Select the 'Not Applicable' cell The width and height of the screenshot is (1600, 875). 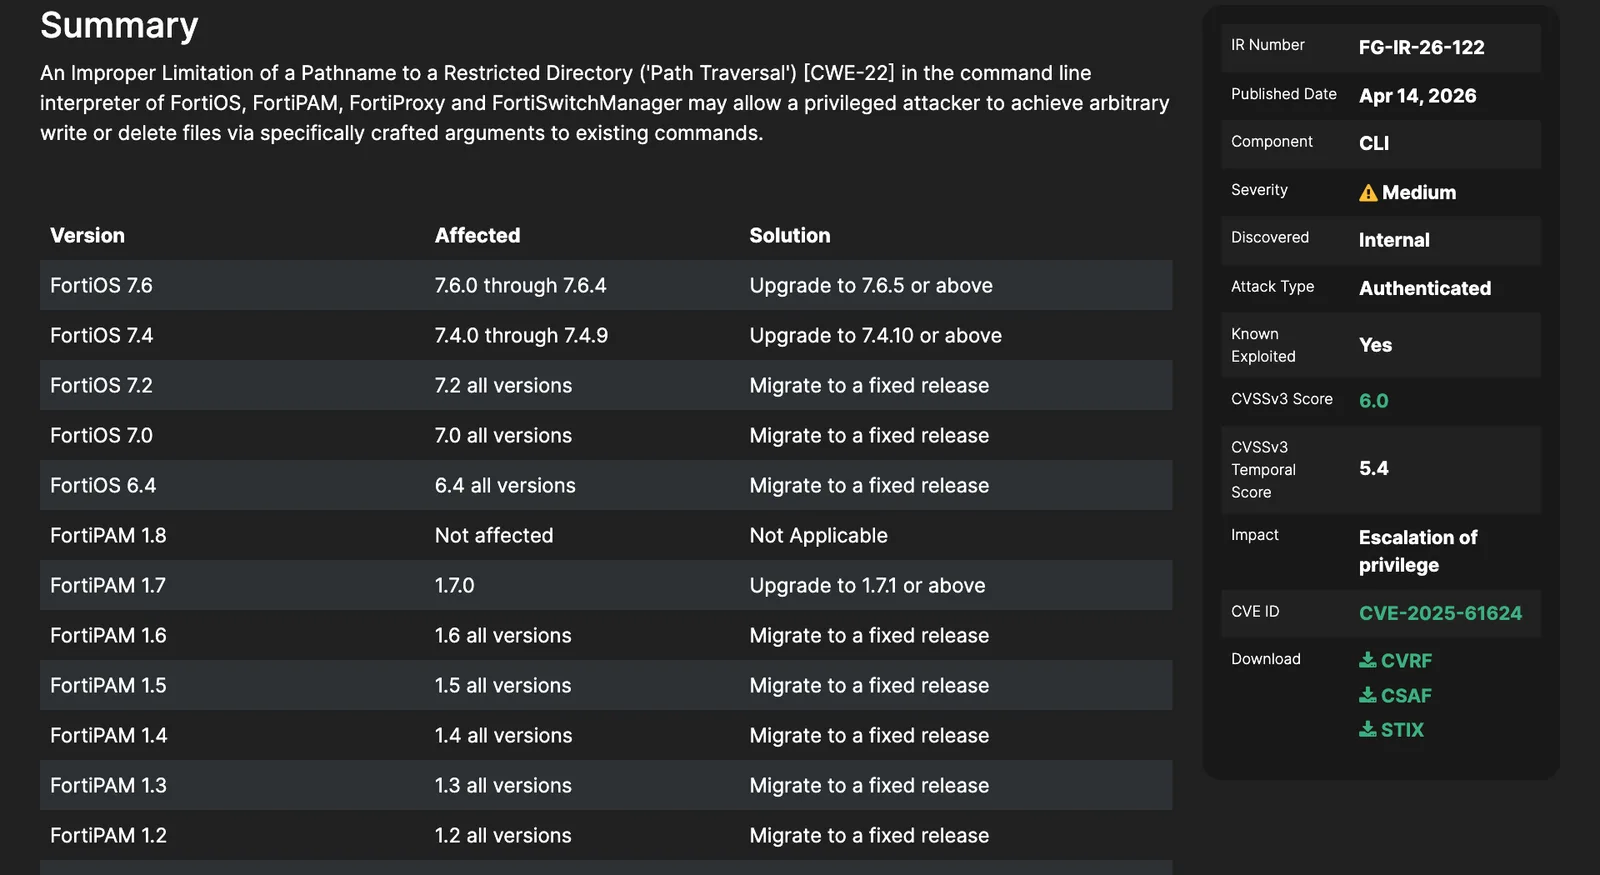click(x=819, y=536)
